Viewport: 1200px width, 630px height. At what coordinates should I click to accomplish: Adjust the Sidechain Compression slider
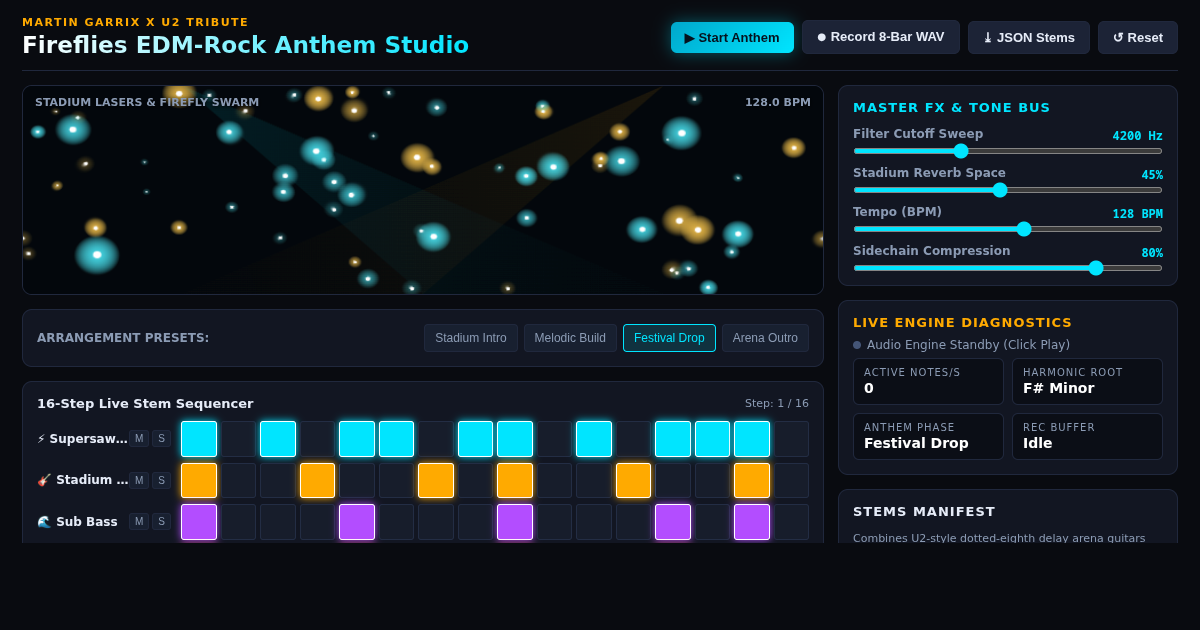(1008, 268)
